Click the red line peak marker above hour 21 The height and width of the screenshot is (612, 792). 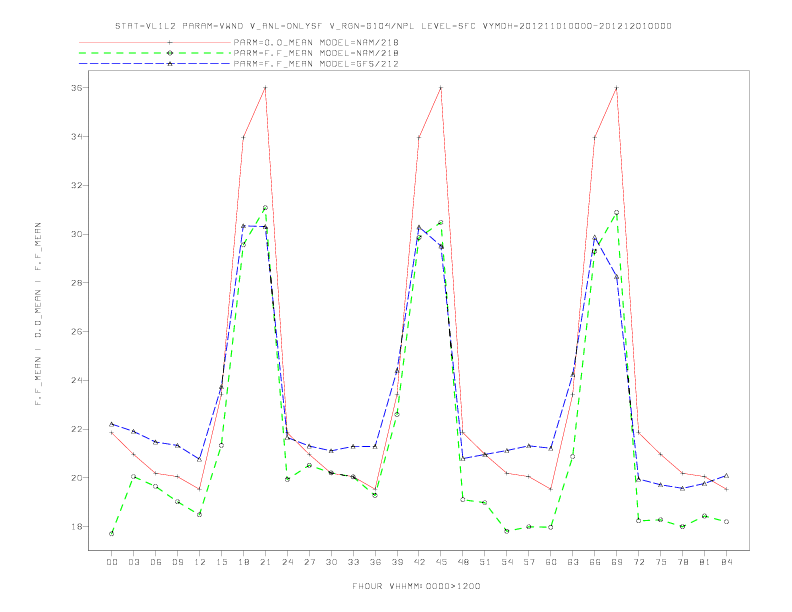point(265,87)
